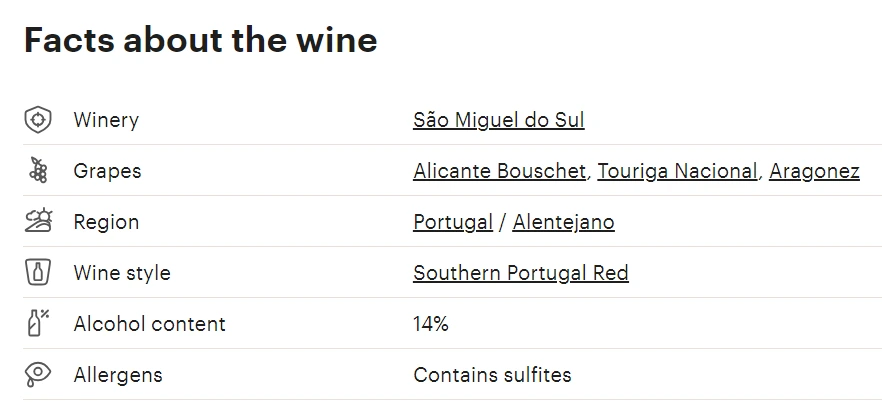
Task: Open Southern Portugal Red style link
Action: 520,273
